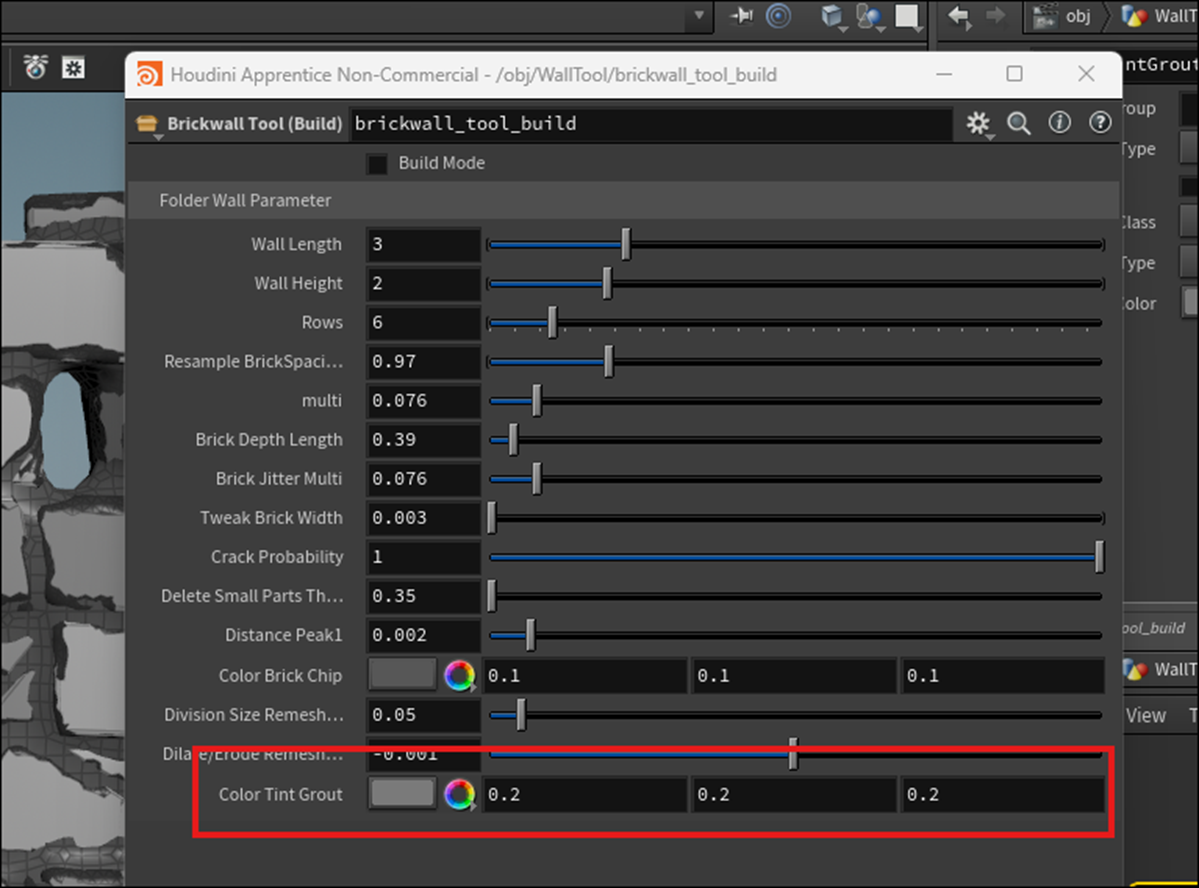1199x888 pixels.
Task: Click the Brickwall Tool (Build) label
Action: [255, 124]
